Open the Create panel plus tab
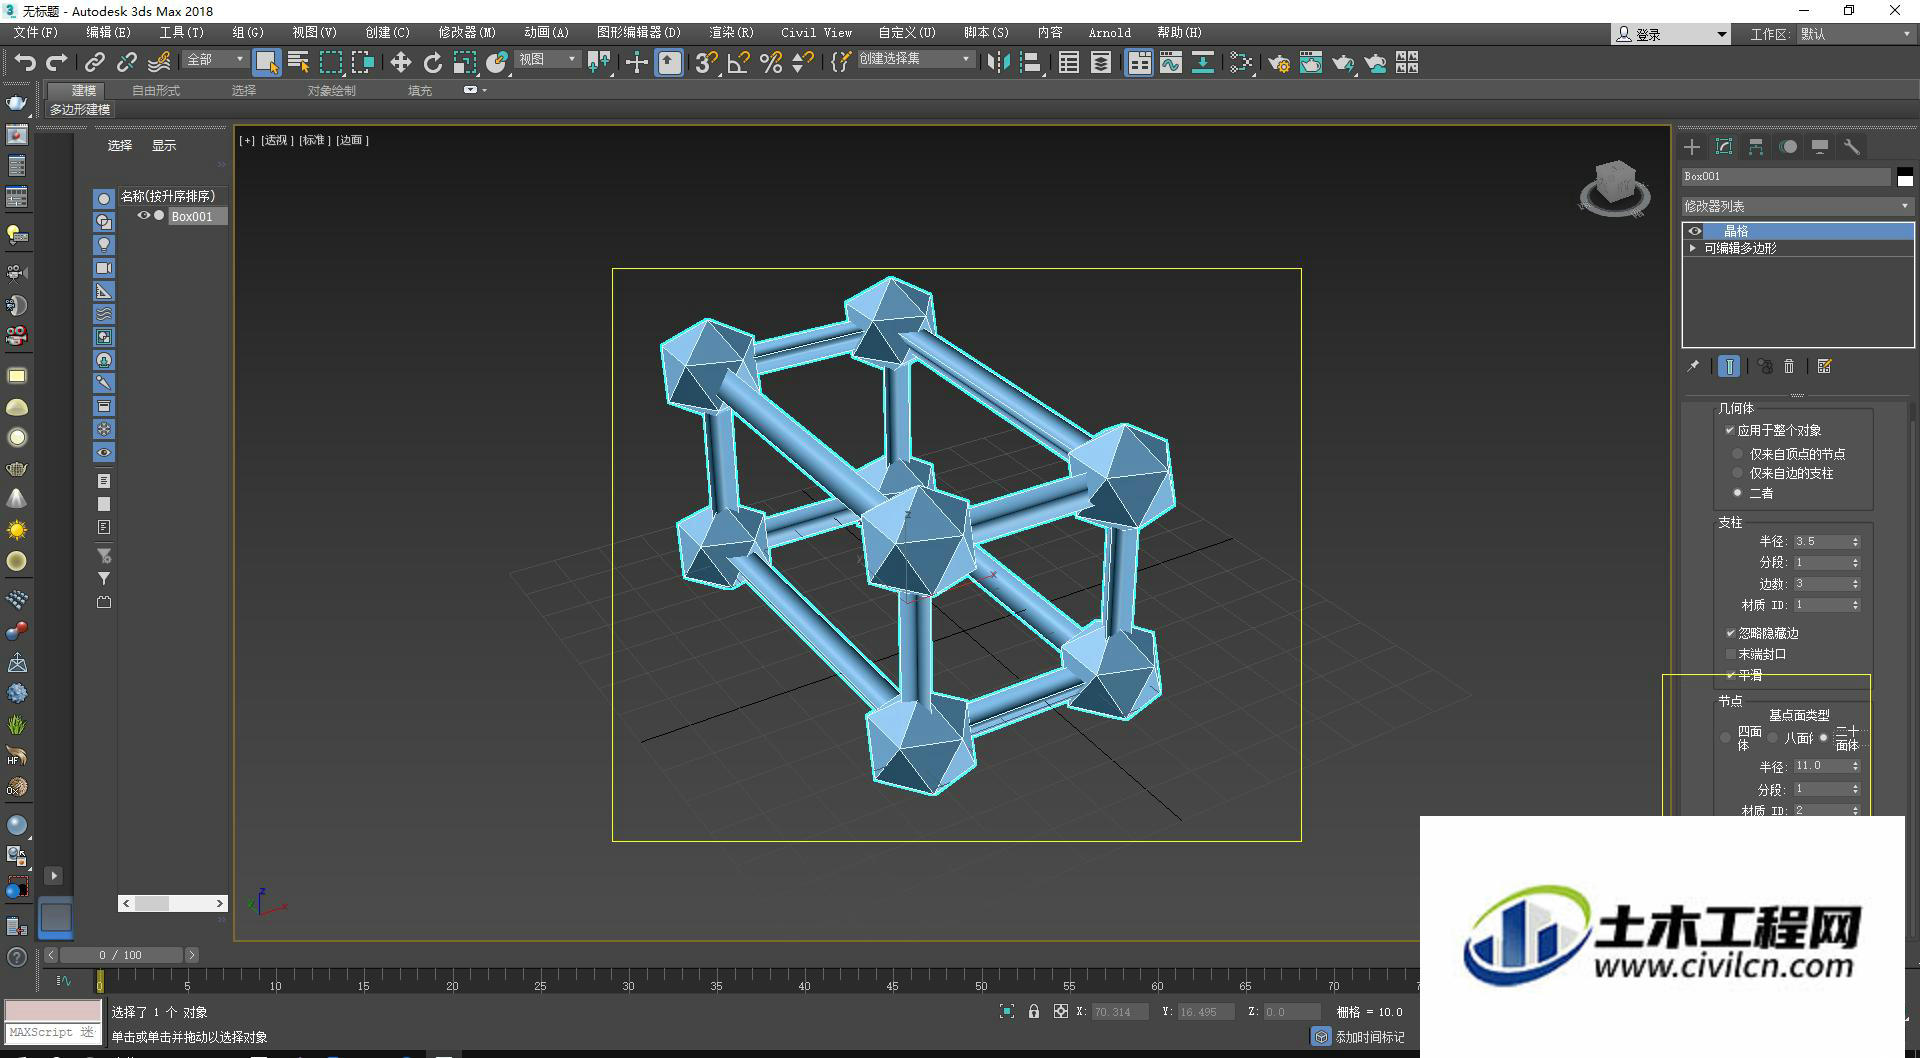1920x1058 pixels. (1692, 147)
